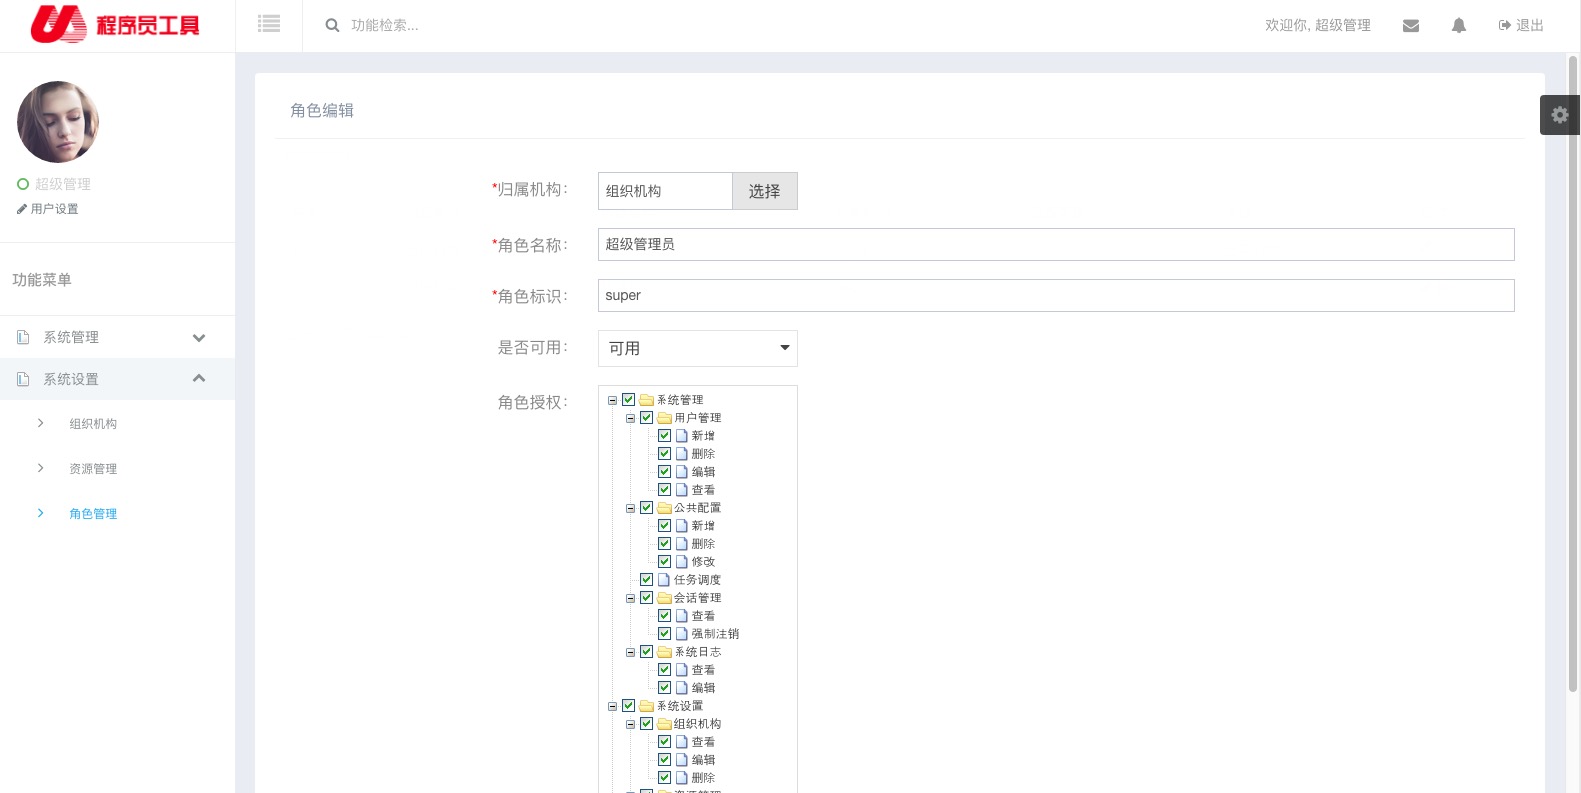The width and height of the screenshot is (1581, 793).
Task: Click the 系统管理 folder icon in tree
Action: coord(646,400)
